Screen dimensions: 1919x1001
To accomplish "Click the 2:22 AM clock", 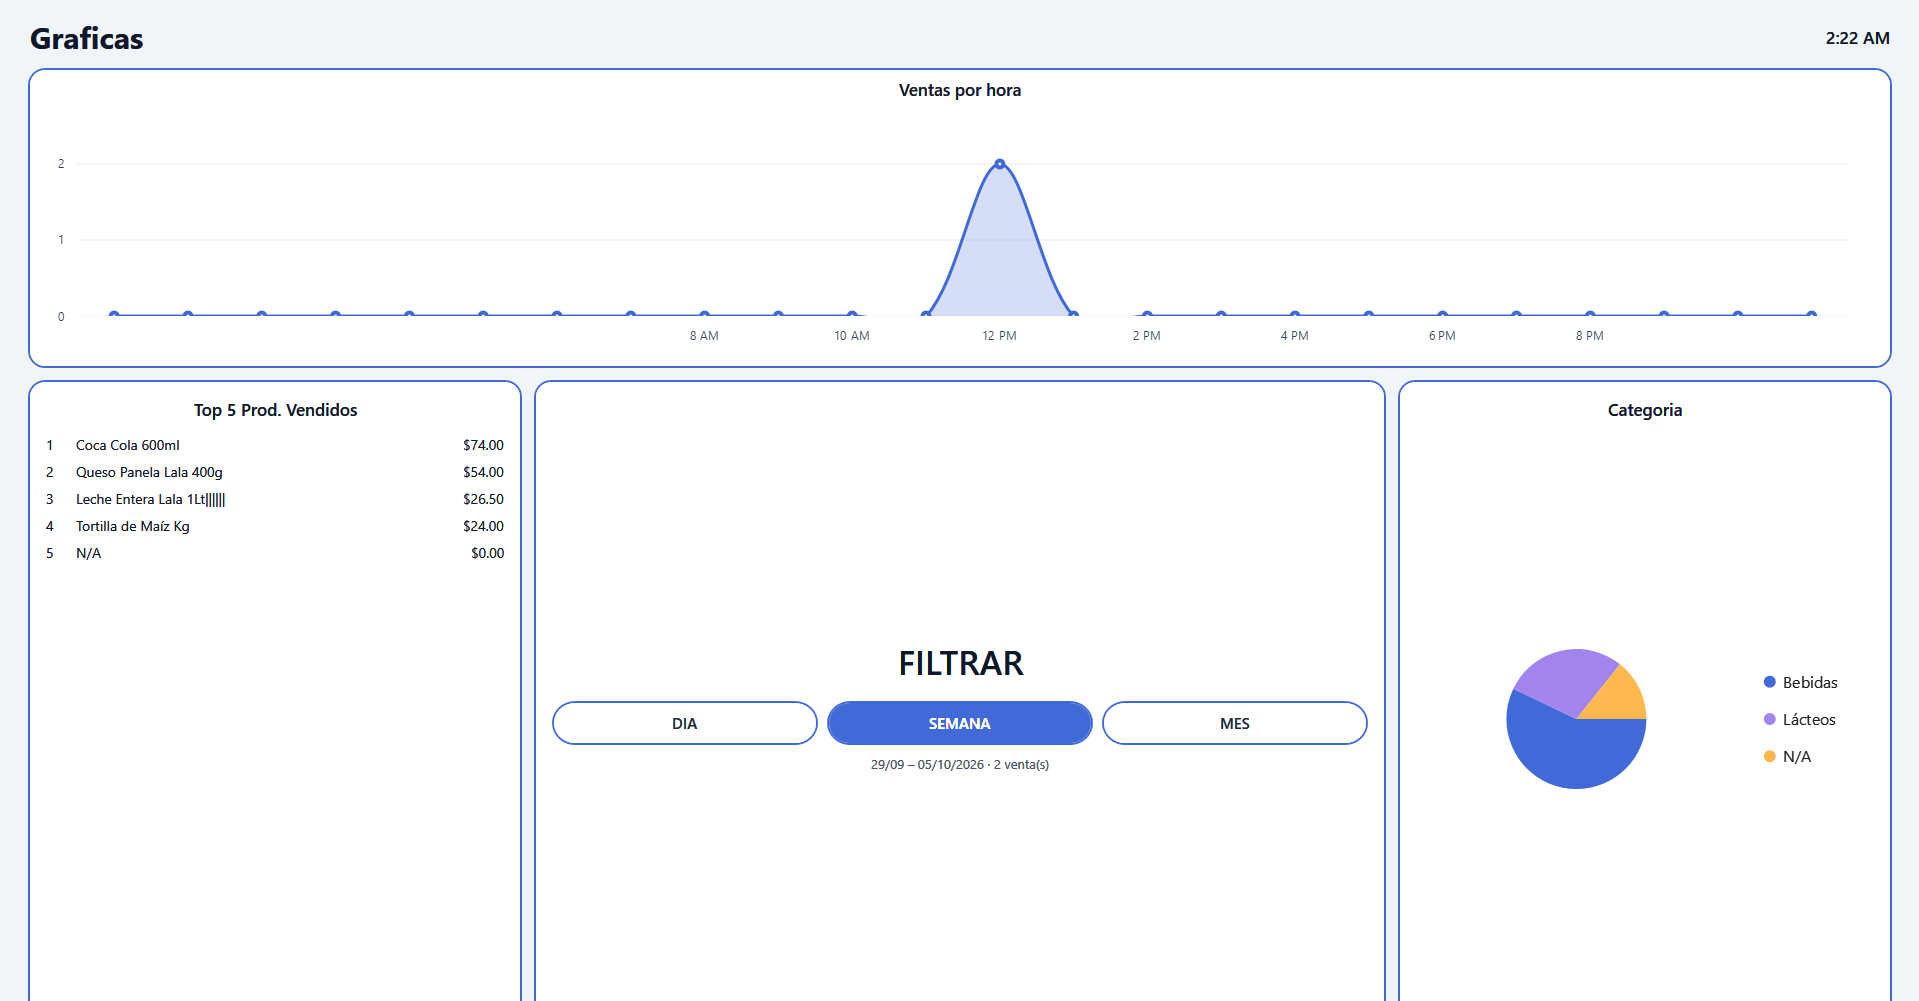I will click(1857, 38).
